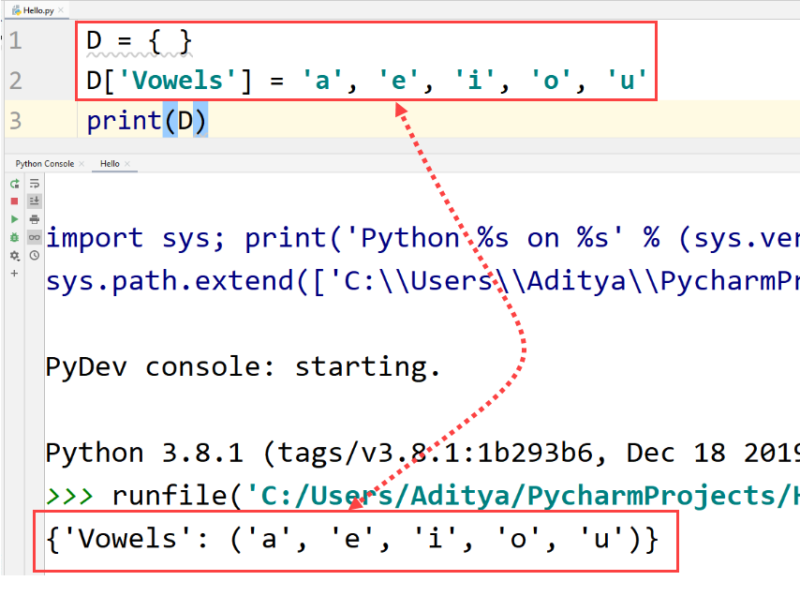
Task: Click the green Attach Debugger bug icon
Action: (14, 237)
